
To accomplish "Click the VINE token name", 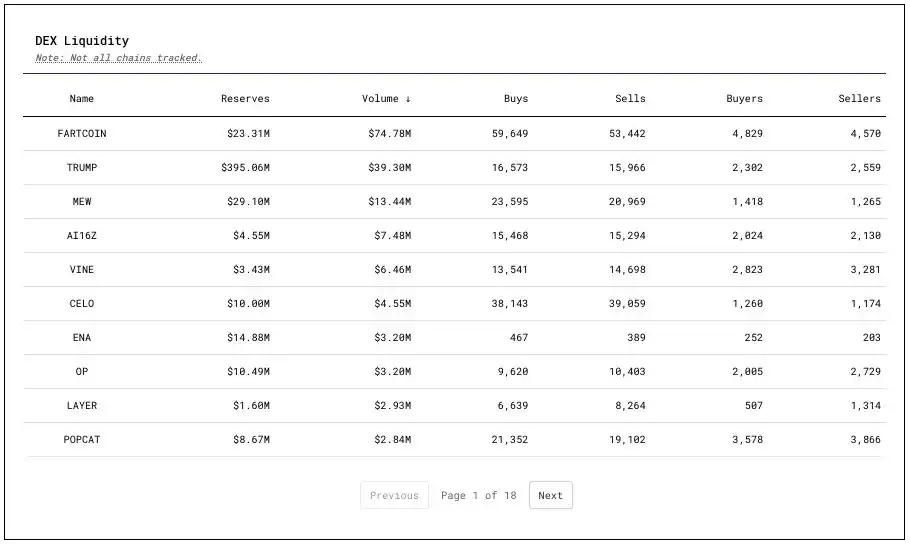I will tap(82, 270).
